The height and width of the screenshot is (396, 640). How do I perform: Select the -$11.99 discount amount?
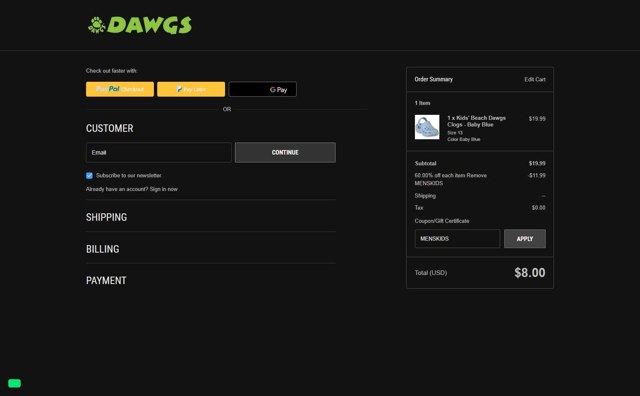(x=536, y=175)
